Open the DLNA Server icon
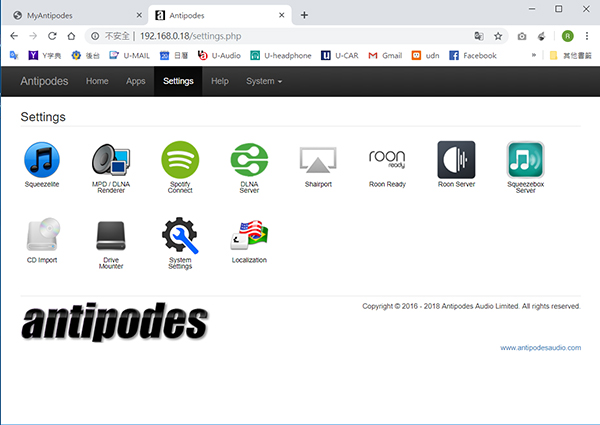This screenshot has width=600, height=425. coord(249,160)
